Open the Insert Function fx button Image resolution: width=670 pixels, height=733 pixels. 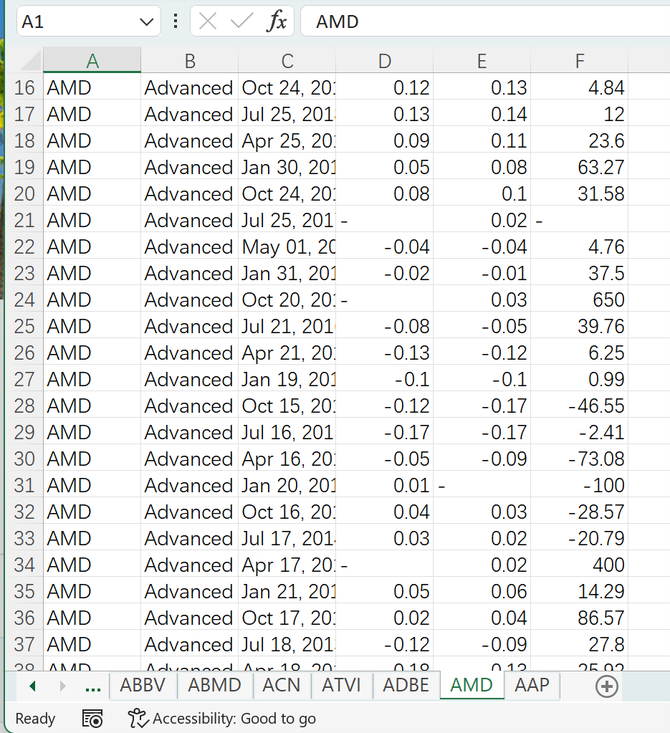pyautogui.click(x=276, y=22)
